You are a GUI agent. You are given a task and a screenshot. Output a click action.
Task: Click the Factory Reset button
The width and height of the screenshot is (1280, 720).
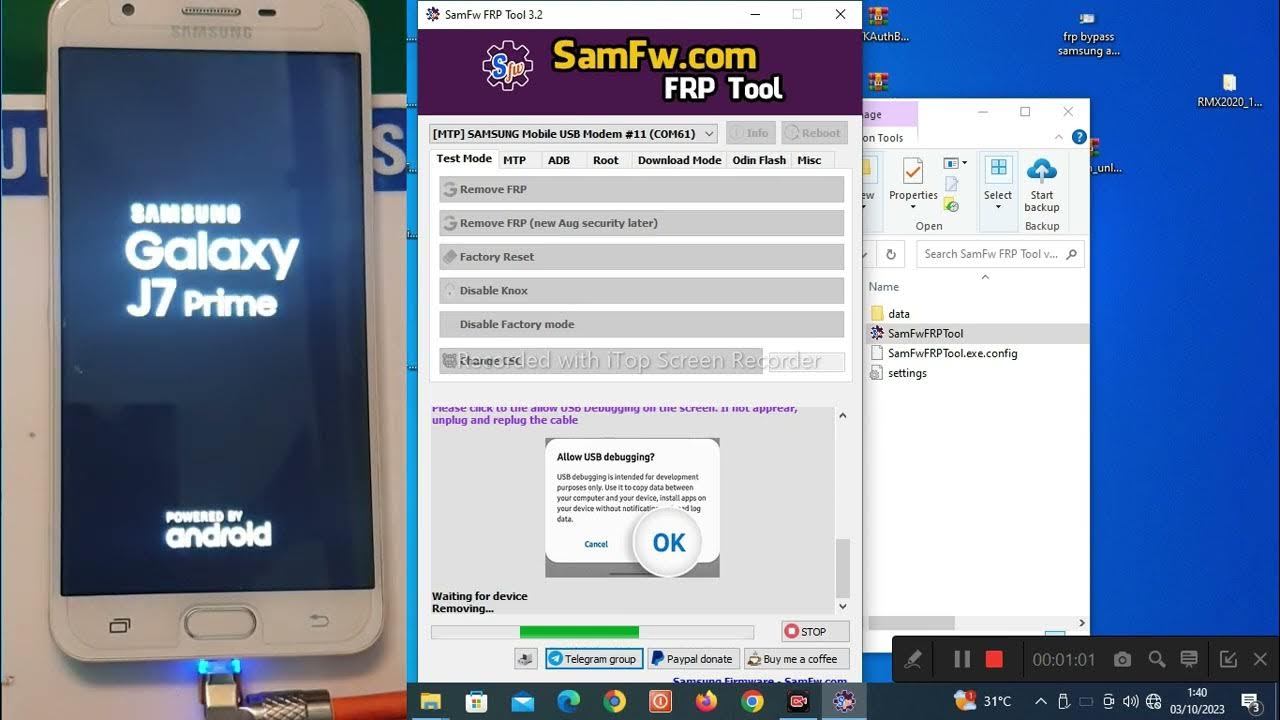641,257
